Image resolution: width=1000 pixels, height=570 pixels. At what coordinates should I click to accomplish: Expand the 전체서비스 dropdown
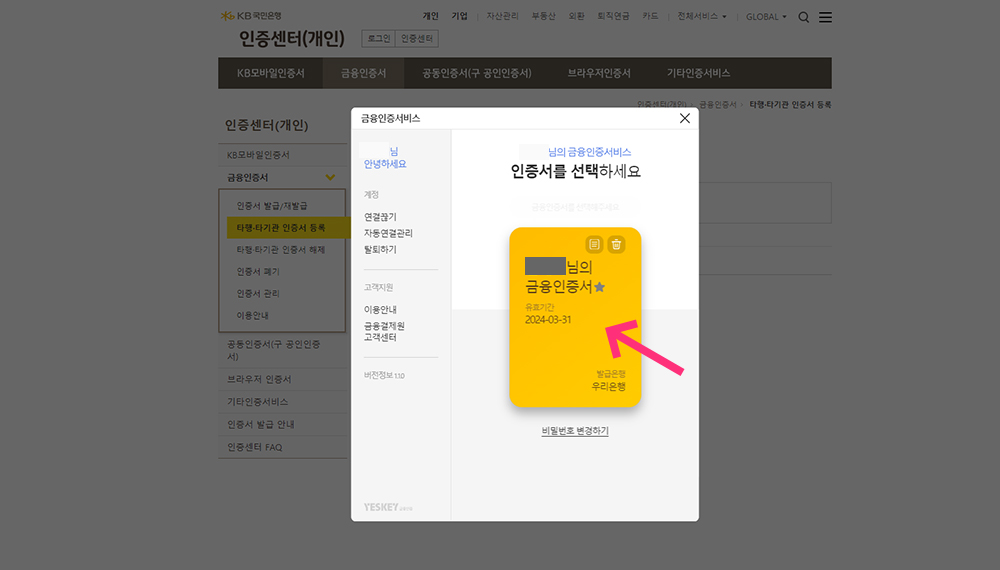click(x=702, y=16)
